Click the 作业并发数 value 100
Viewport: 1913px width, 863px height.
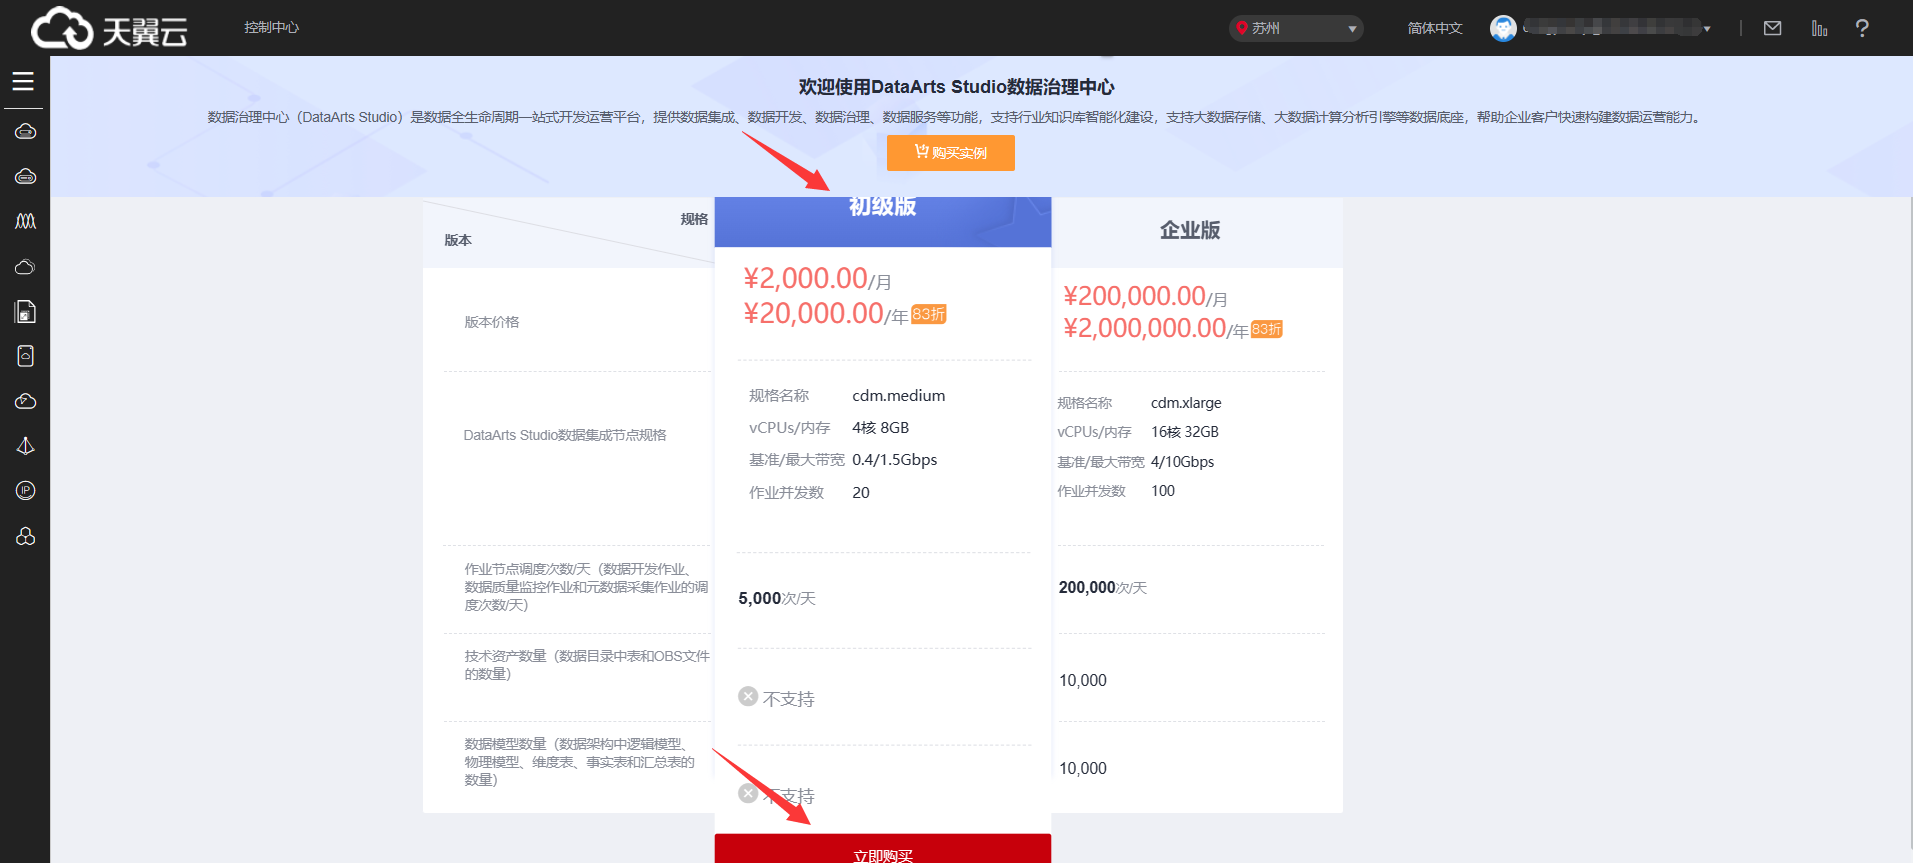pyautogui.click(x=1163, y=491)
